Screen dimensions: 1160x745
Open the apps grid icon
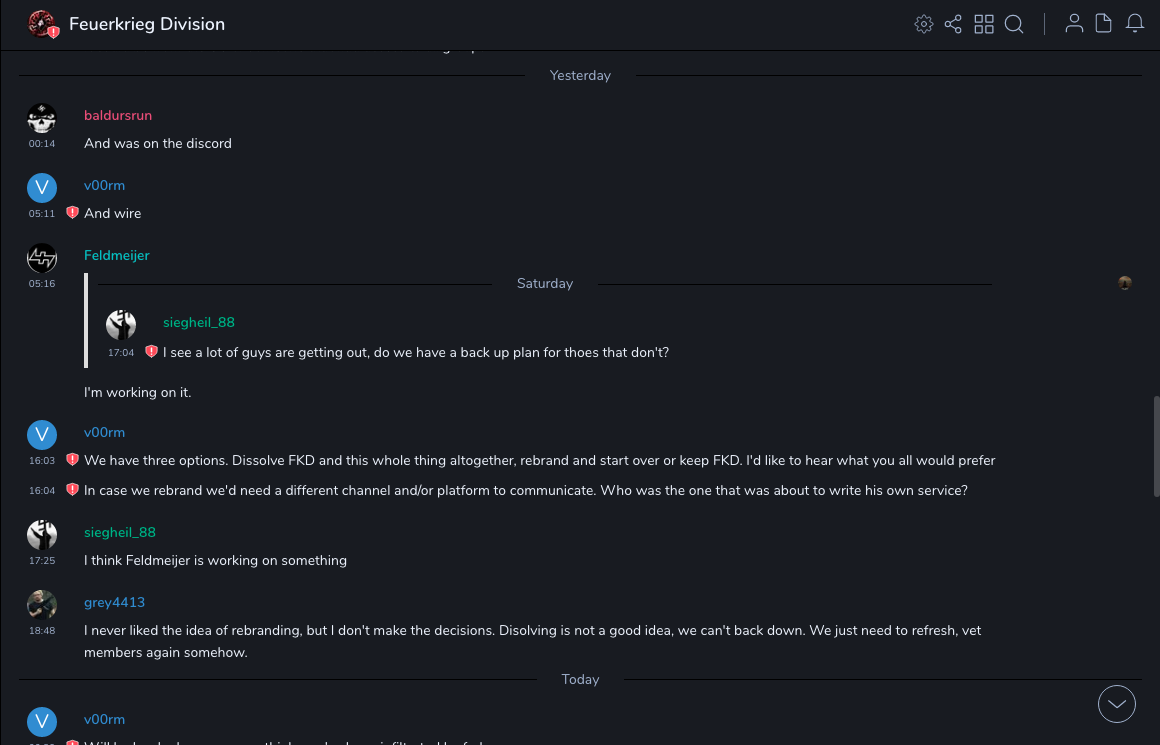pos(984,24)
